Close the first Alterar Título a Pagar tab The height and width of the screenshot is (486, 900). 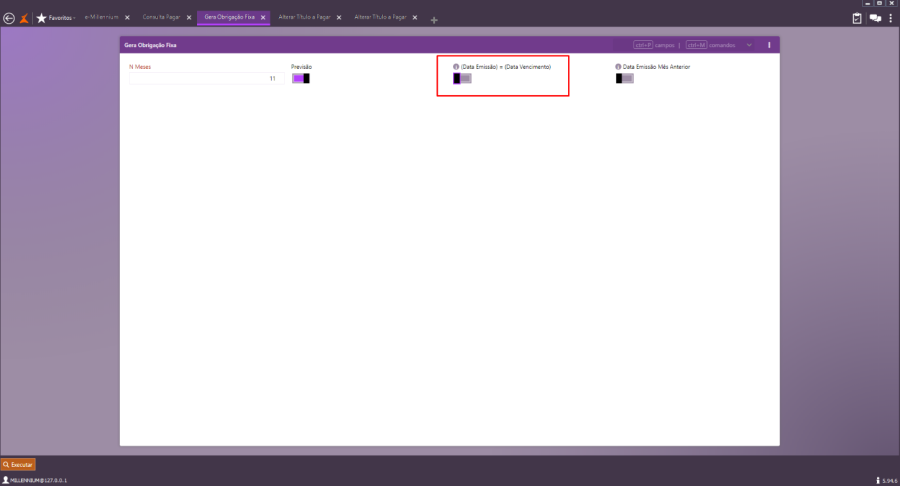click(x=339, y=18)
